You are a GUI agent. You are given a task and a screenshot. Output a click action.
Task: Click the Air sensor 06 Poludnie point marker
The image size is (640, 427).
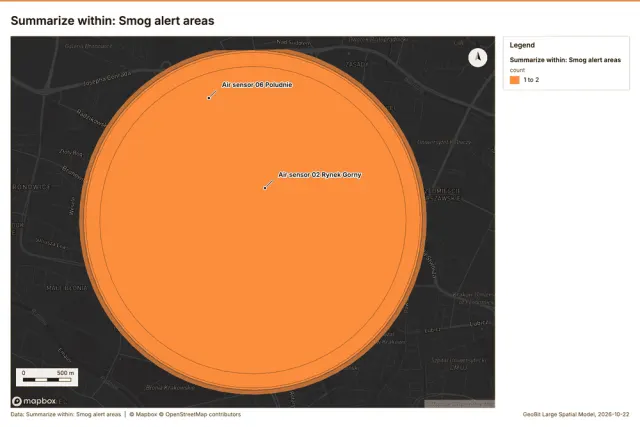tap(209, 98)
